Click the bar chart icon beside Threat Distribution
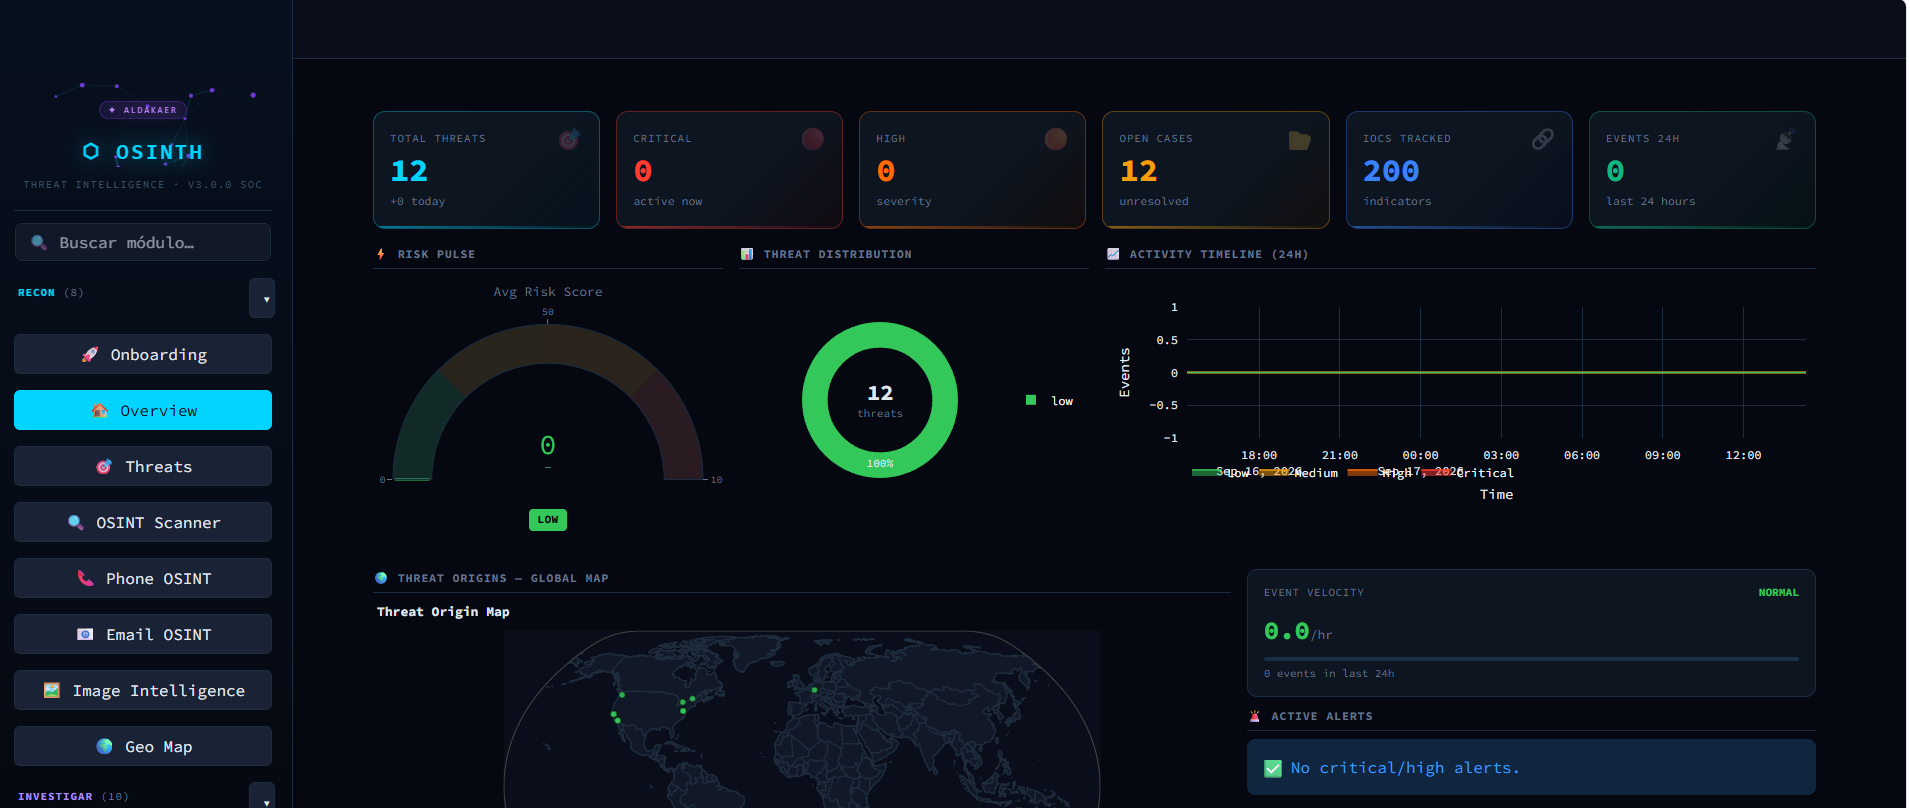 coord(747,254)
